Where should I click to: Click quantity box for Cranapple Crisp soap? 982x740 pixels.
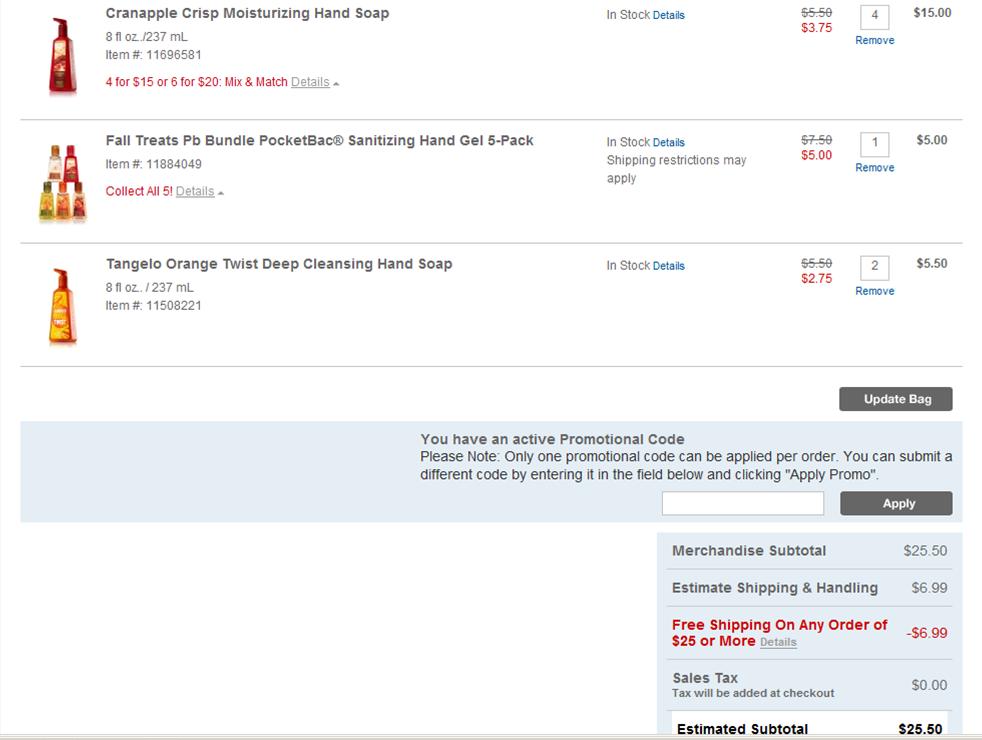[875, 16]
